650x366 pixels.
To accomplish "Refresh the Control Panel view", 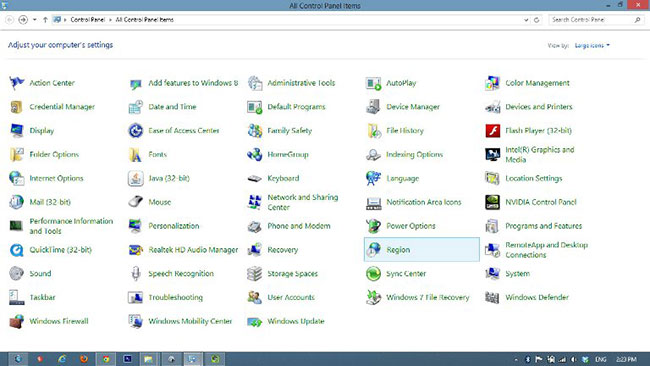I will tap(536, 20).
